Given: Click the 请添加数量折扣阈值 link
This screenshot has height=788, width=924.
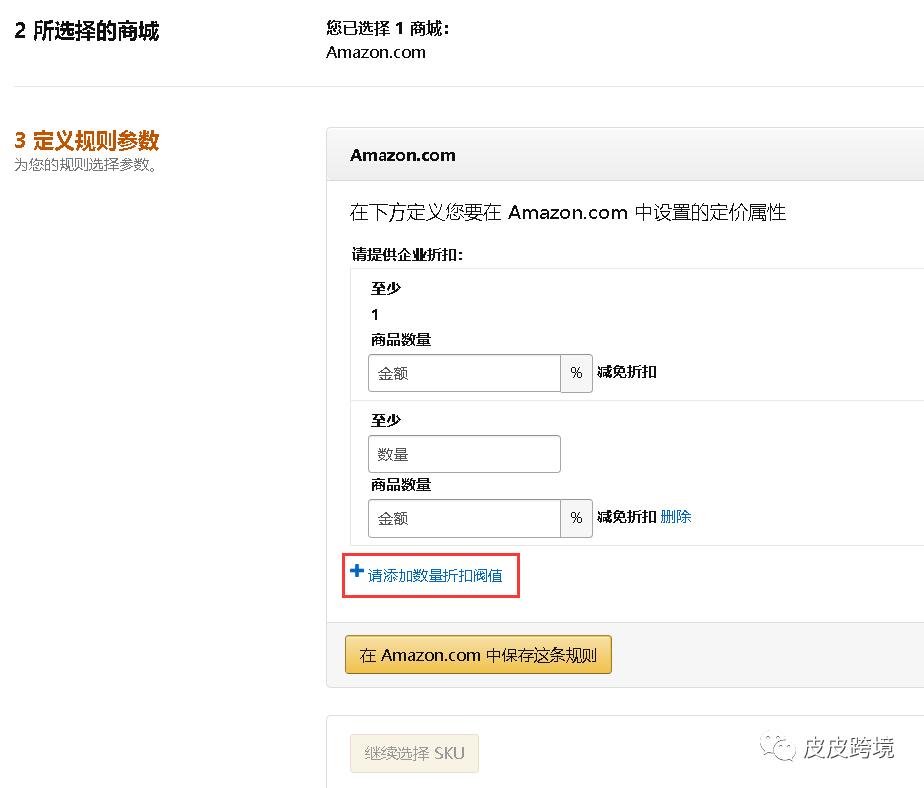Looking at the screenshot, I should pyautogui.click(x=435, y=576).
